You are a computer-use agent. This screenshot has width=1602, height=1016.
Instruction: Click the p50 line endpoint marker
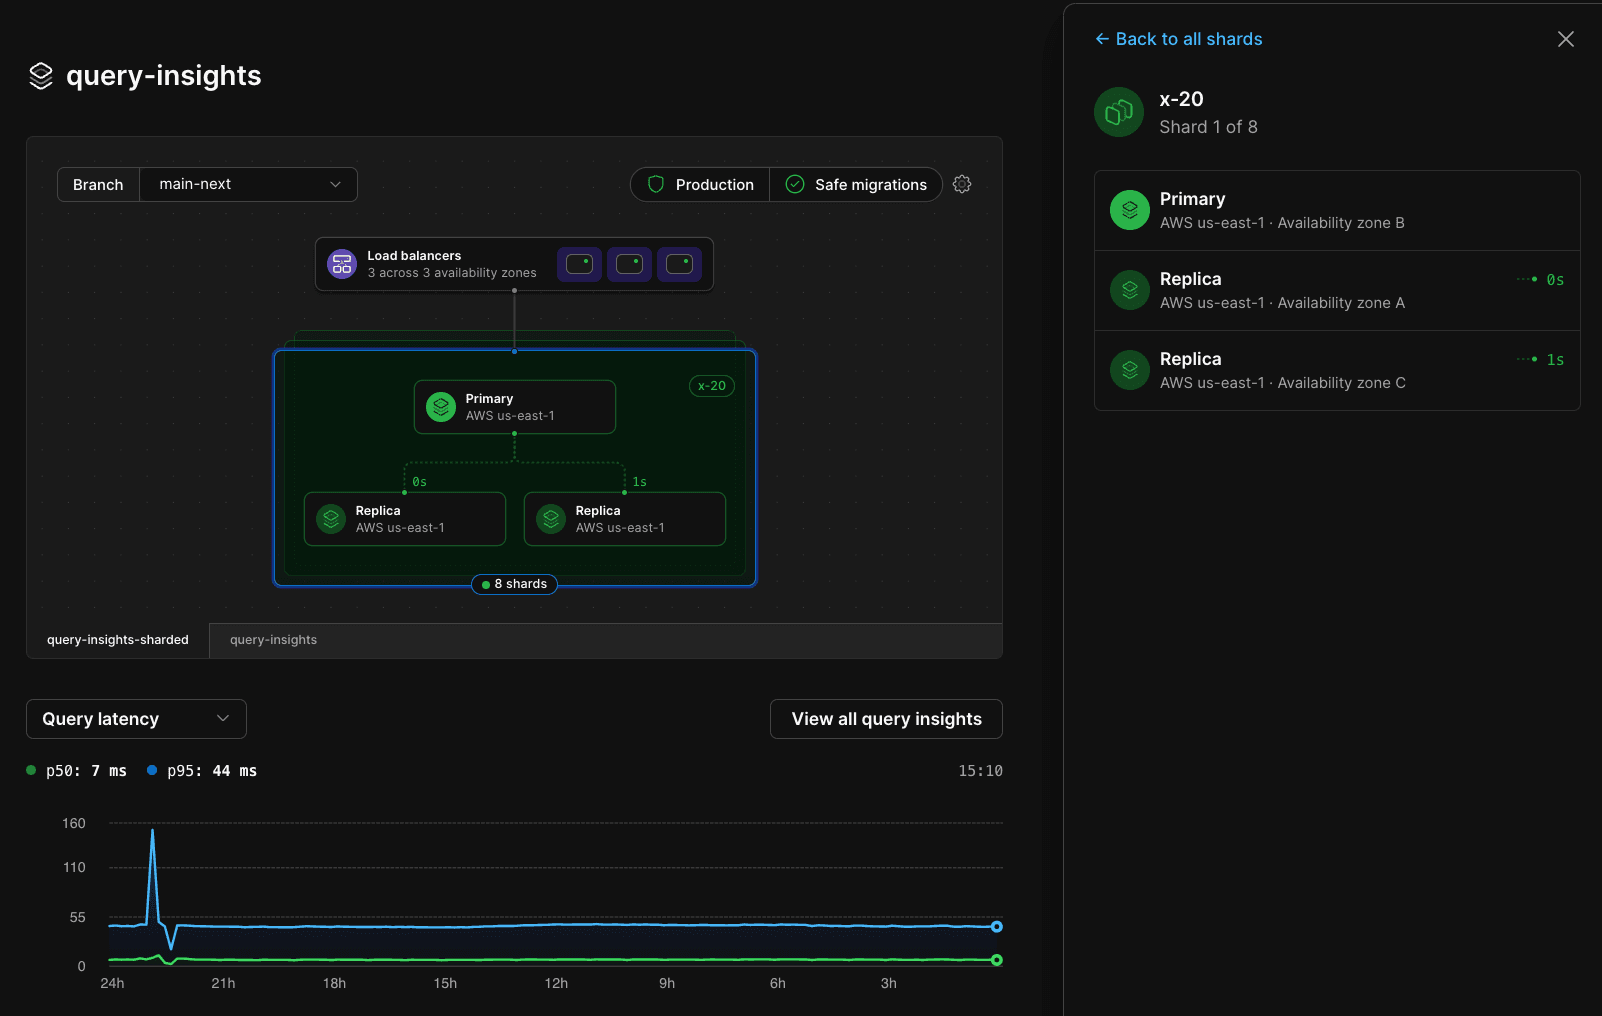[x=997, y=960]
